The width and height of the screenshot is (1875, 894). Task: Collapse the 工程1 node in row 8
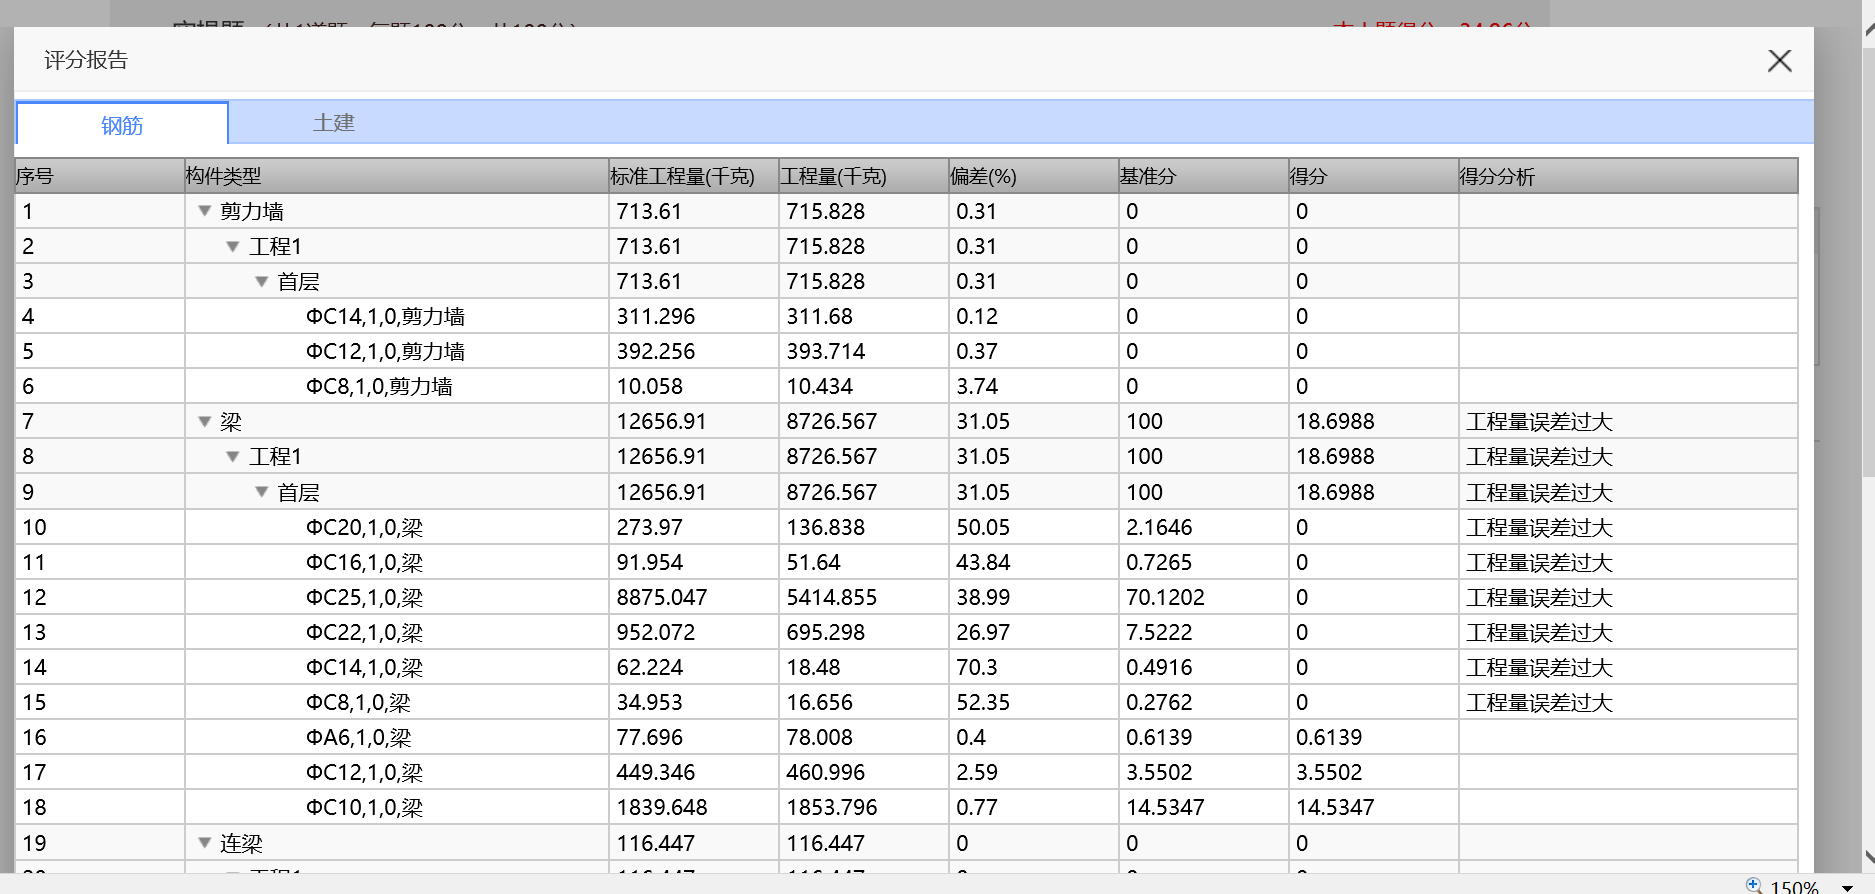[232, 456]
